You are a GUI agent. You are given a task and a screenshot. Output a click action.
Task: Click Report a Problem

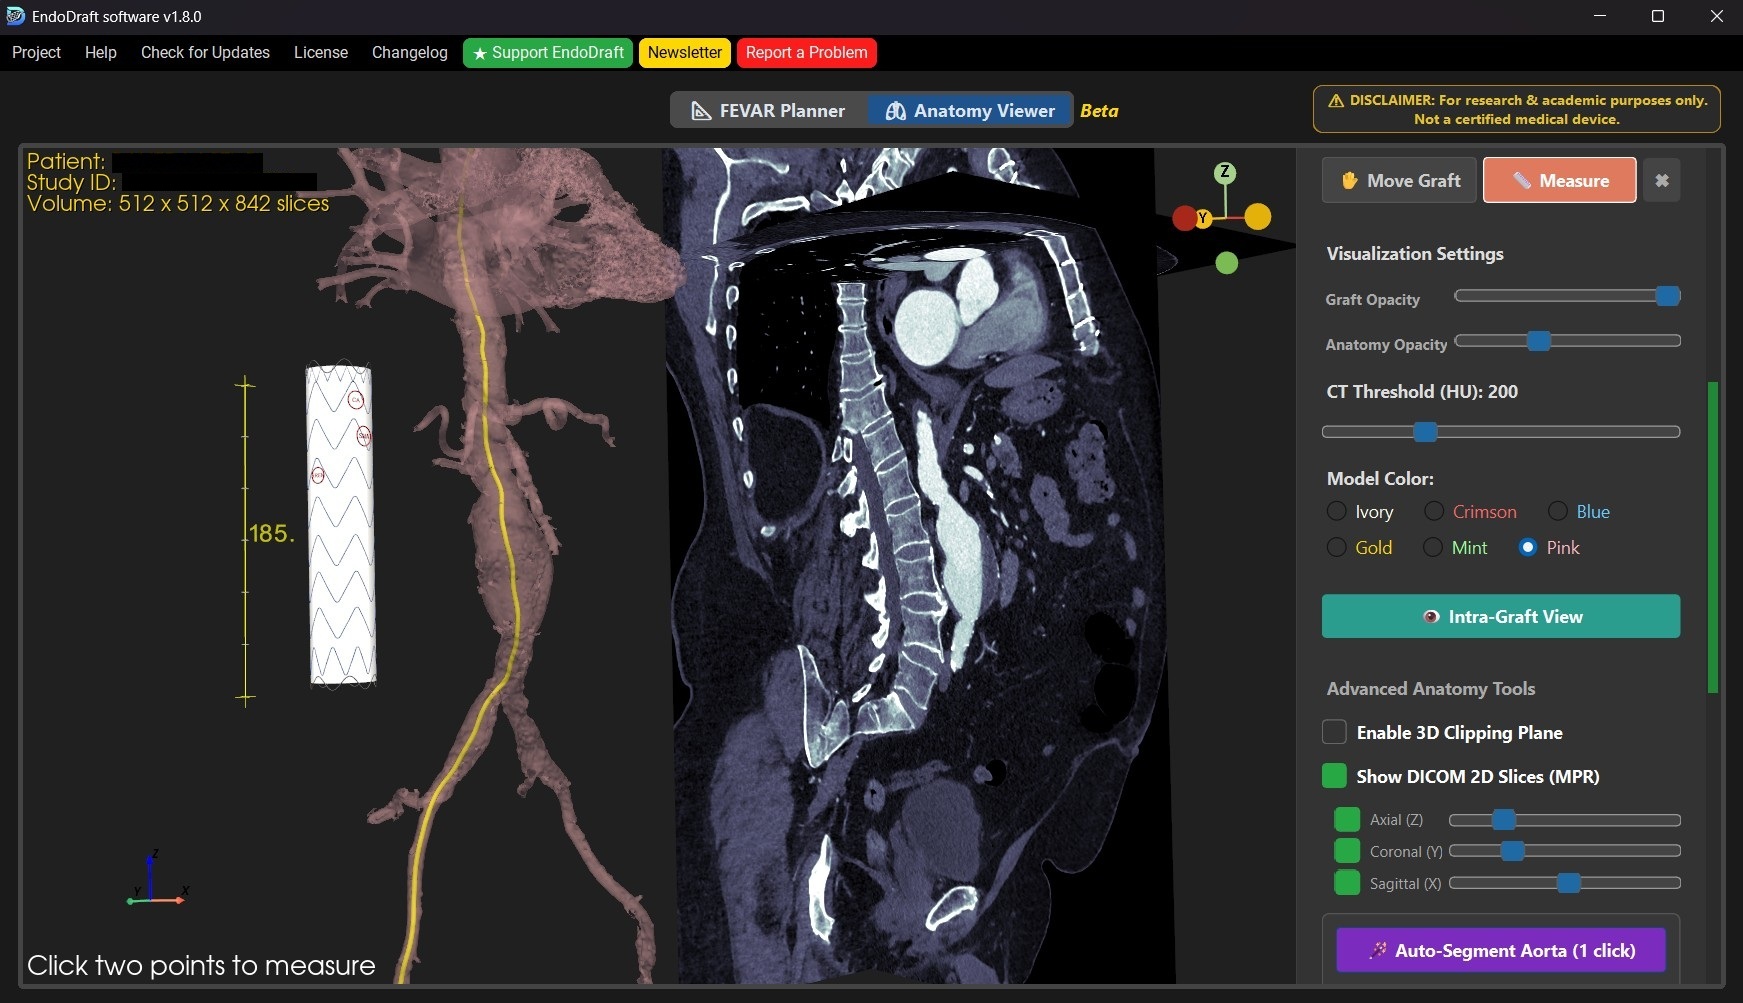pos(806,52)
